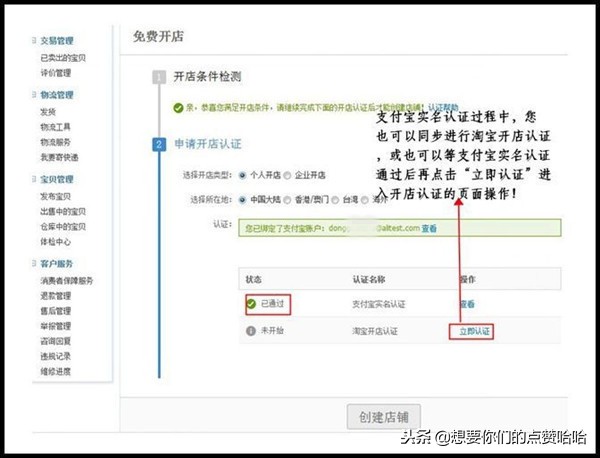Image resolution: width=600 pixels, height=458 pixels.
Task: Click the 状态 column header
Action: tap(253, 279)
